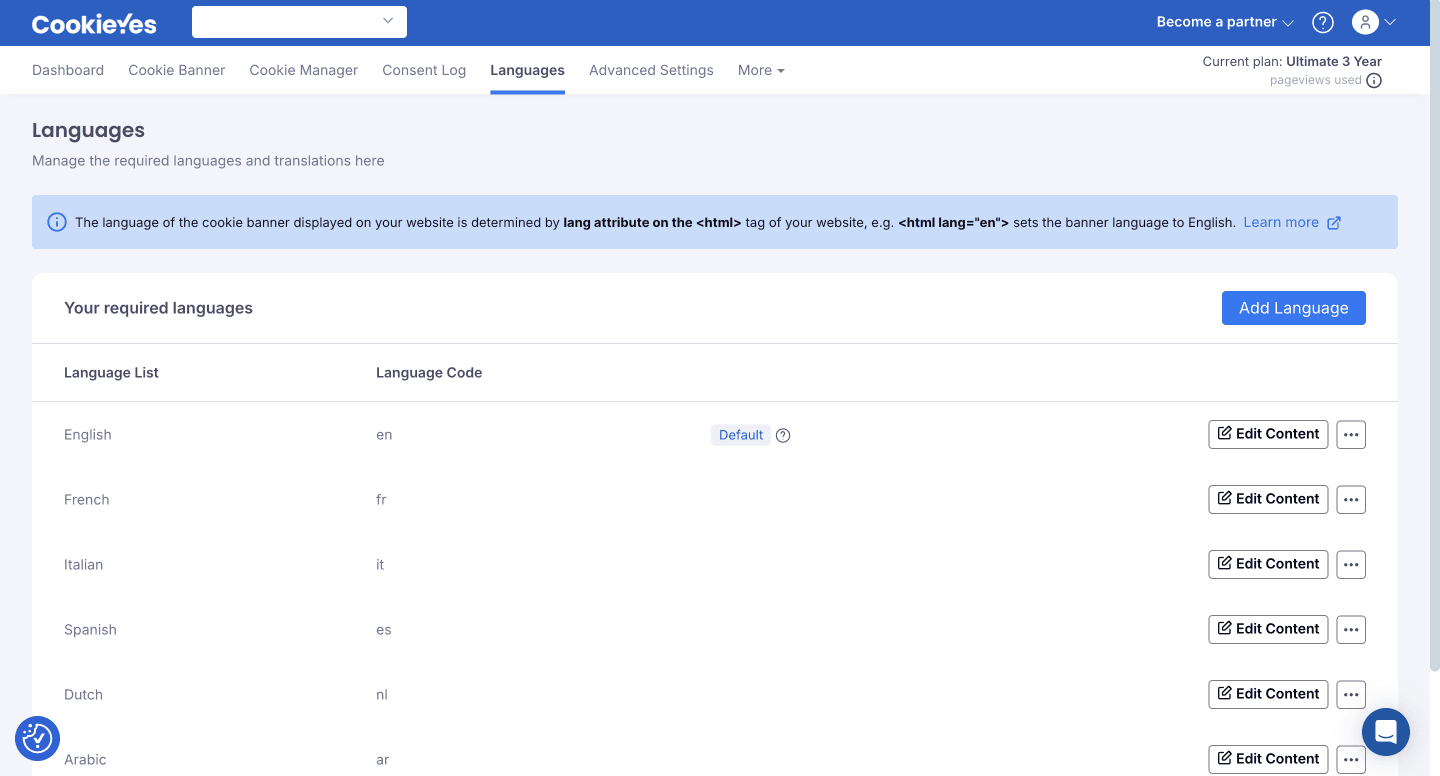1440x776 pixels.
Task: Click the info icon in blue notice
Action: click(57, 222)
